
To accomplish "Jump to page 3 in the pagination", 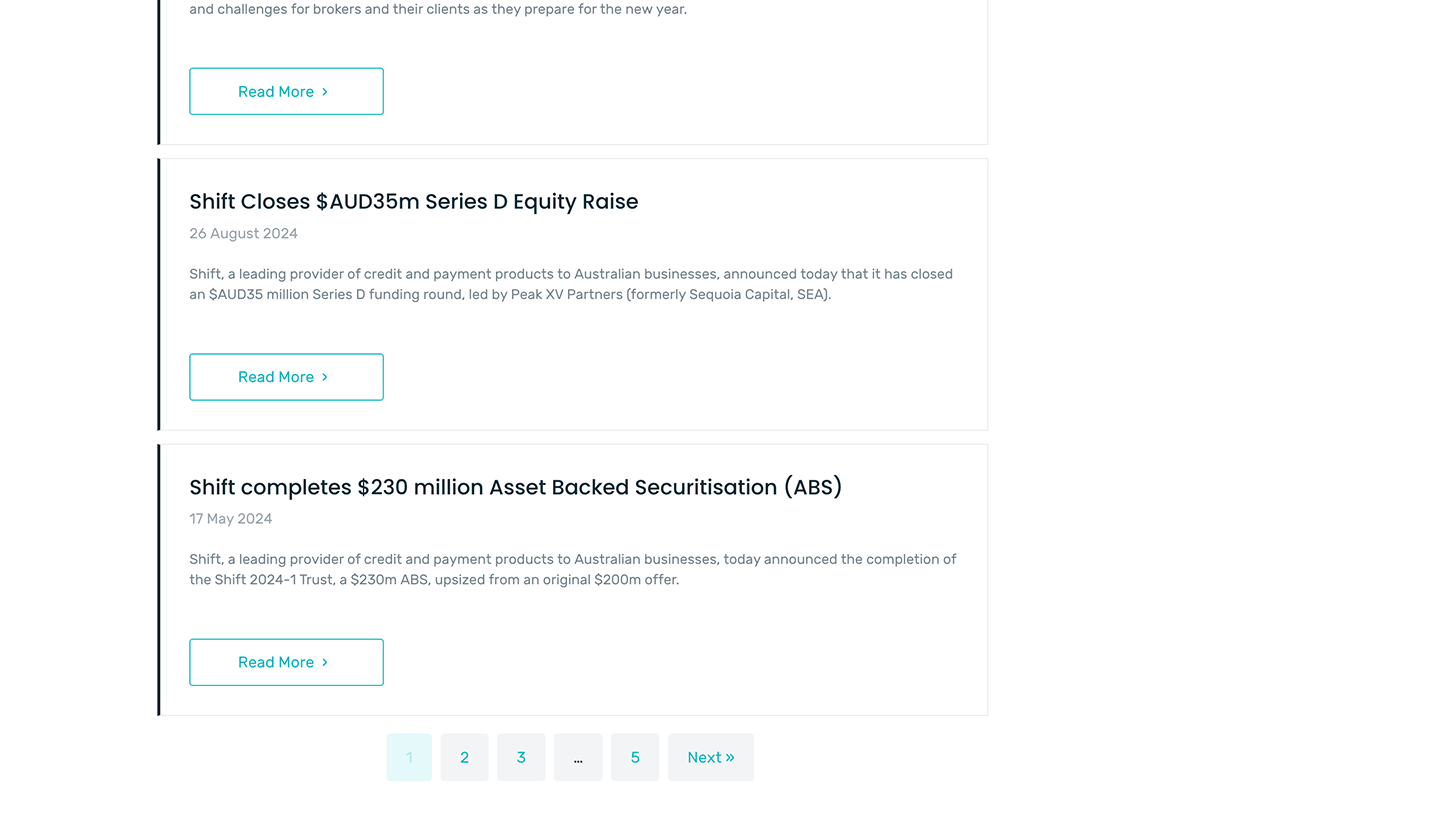I will click(x=521, y=757).
